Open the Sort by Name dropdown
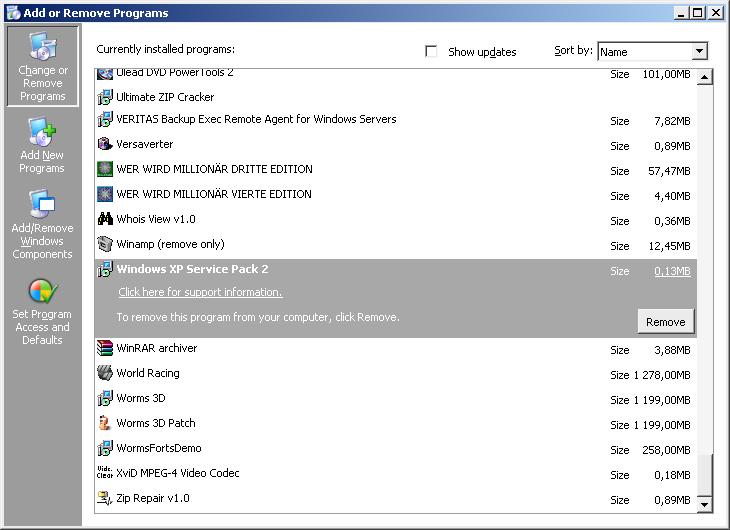Viewport: 730px width, 530px height. tap(699, 51)
